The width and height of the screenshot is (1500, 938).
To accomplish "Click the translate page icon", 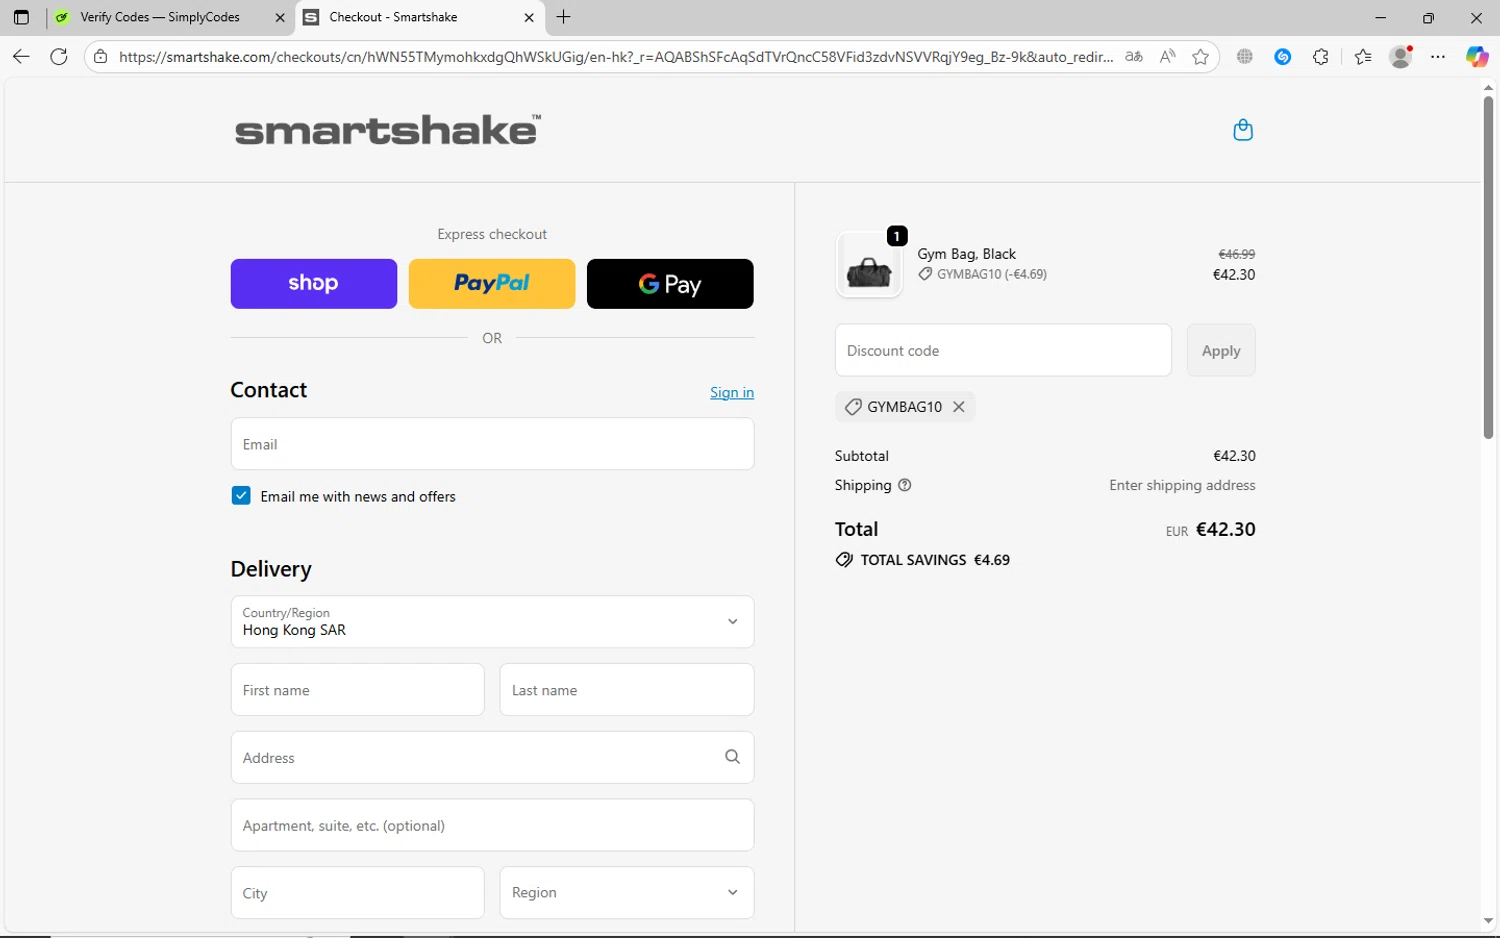I will point(1133,57).
